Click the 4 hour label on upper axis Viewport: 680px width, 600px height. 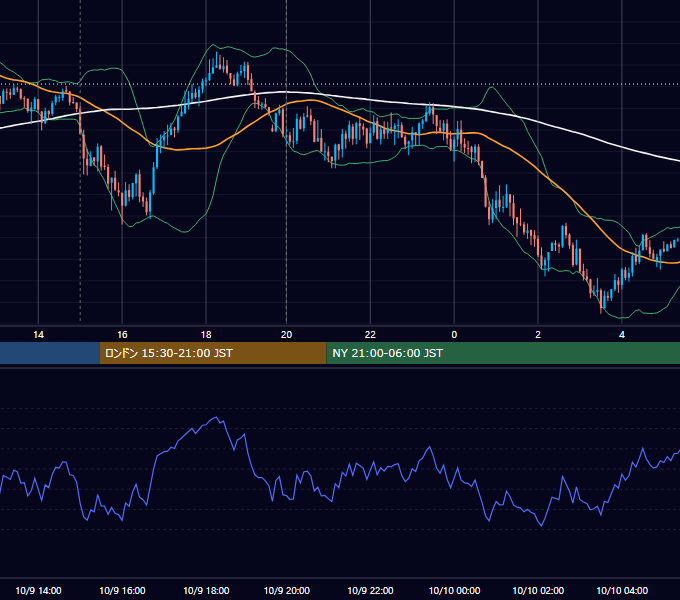click(x=622, y=335)
